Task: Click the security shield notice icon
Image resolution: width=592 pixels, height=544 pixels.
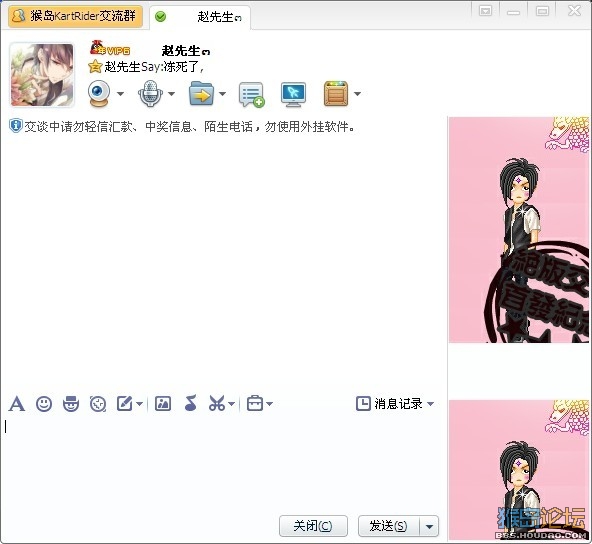Action: 15,126
